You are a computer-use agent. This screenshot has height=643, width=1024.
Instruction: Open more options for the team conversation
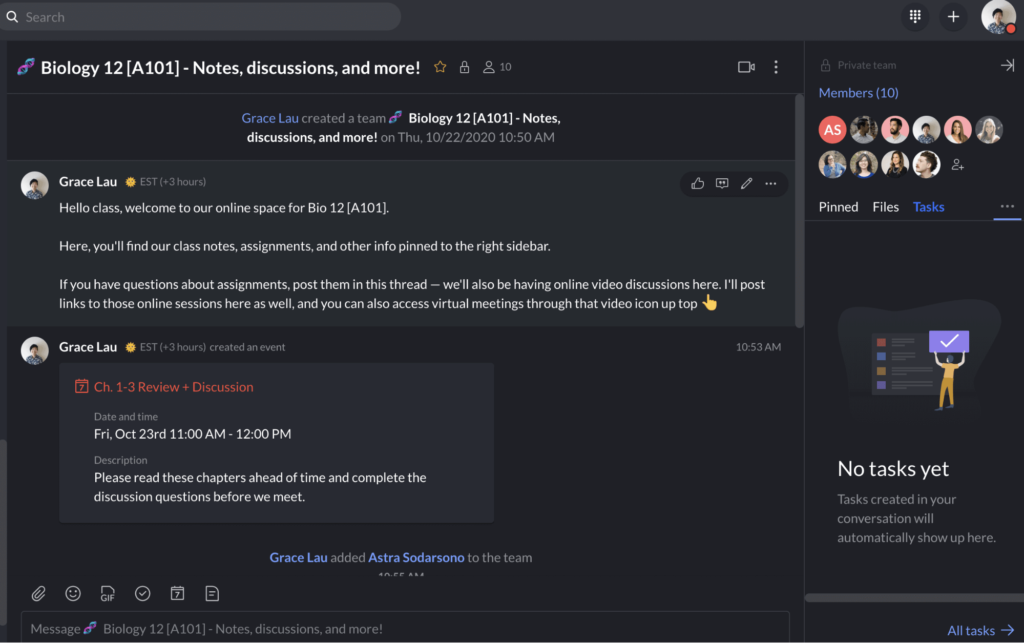coord(776,67)
